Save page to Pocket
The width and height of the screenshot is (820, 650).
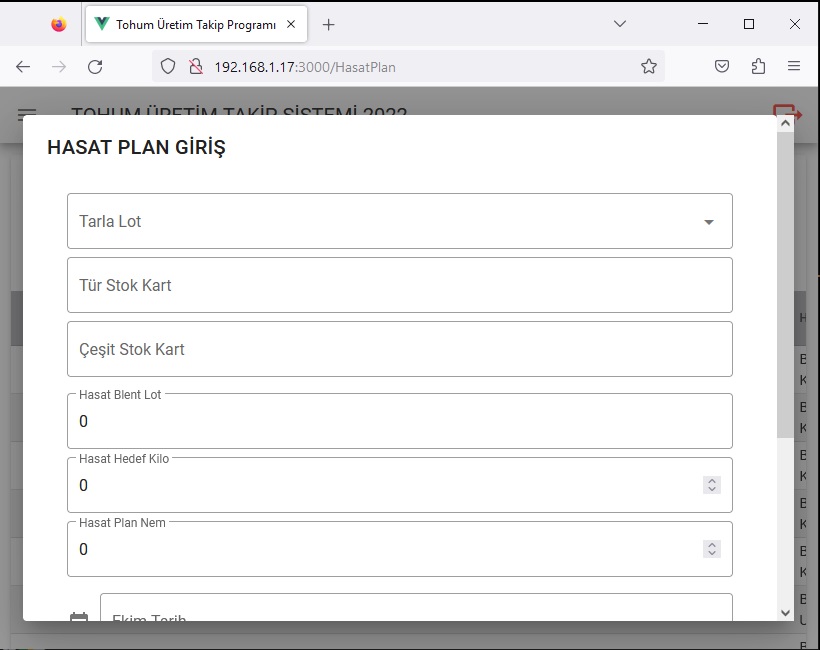tap(722, 66)
